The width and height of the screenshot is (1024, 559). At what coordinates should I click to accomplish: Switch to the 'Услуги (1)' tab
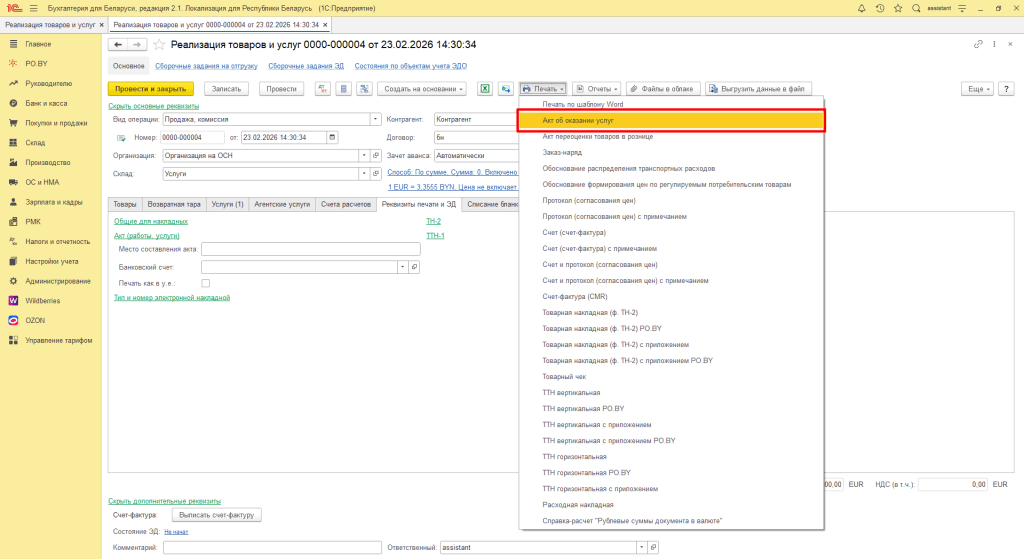coord(225,204)
